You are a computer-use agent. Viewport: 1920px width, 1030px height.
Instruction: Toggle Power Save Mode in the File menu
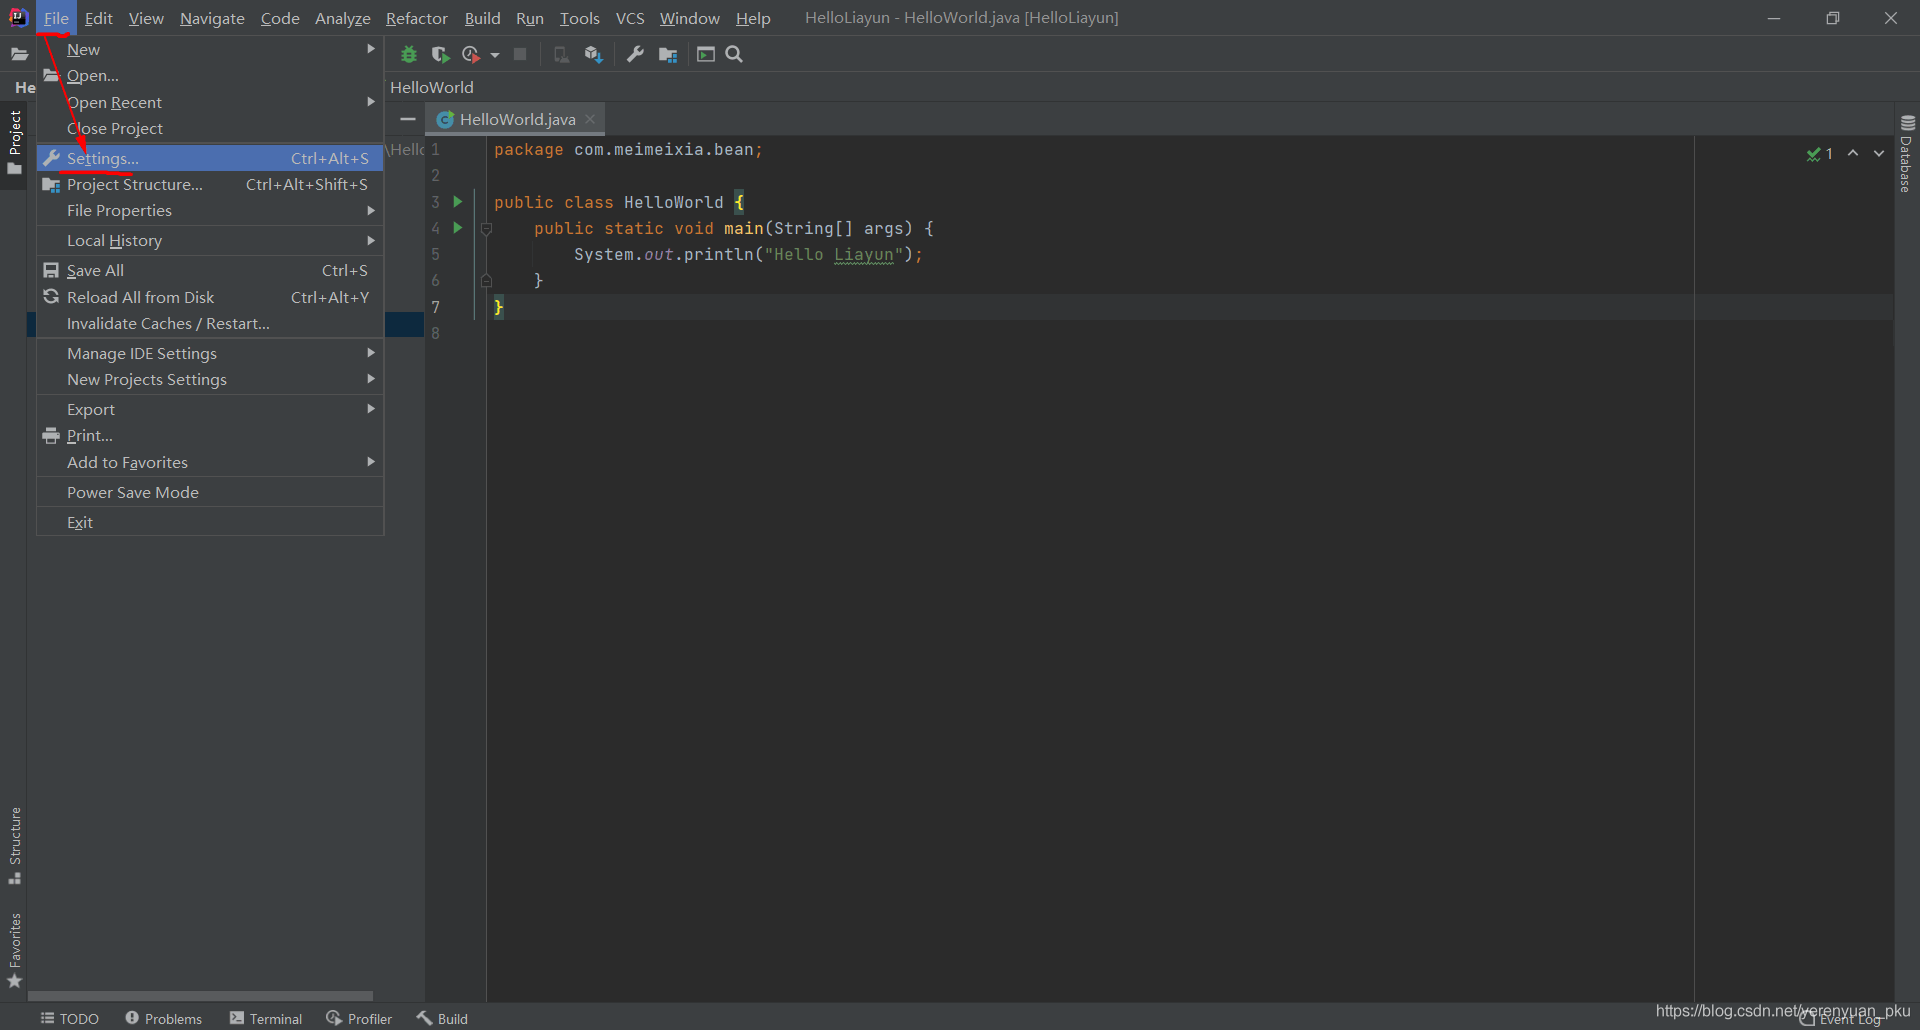tap(133, 492)
